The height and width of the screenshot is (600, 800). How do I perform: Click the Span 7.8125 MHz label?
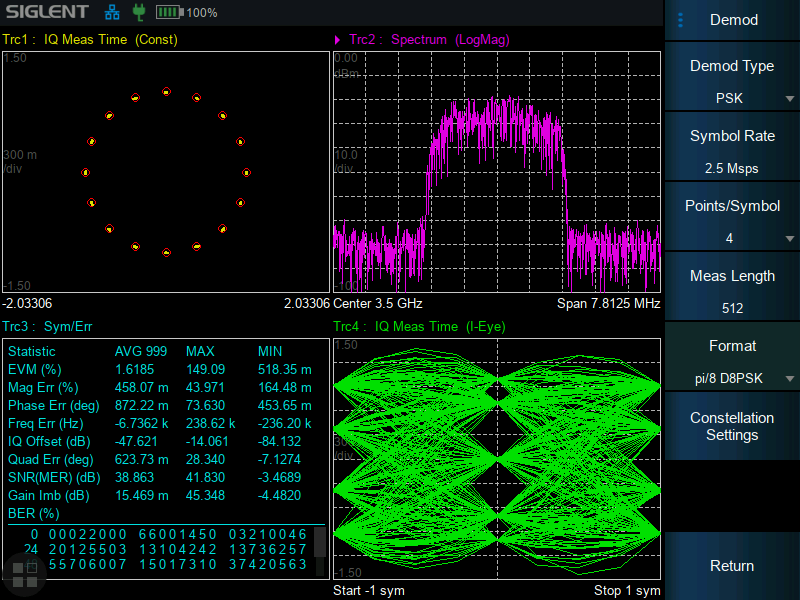click(608, 303)
